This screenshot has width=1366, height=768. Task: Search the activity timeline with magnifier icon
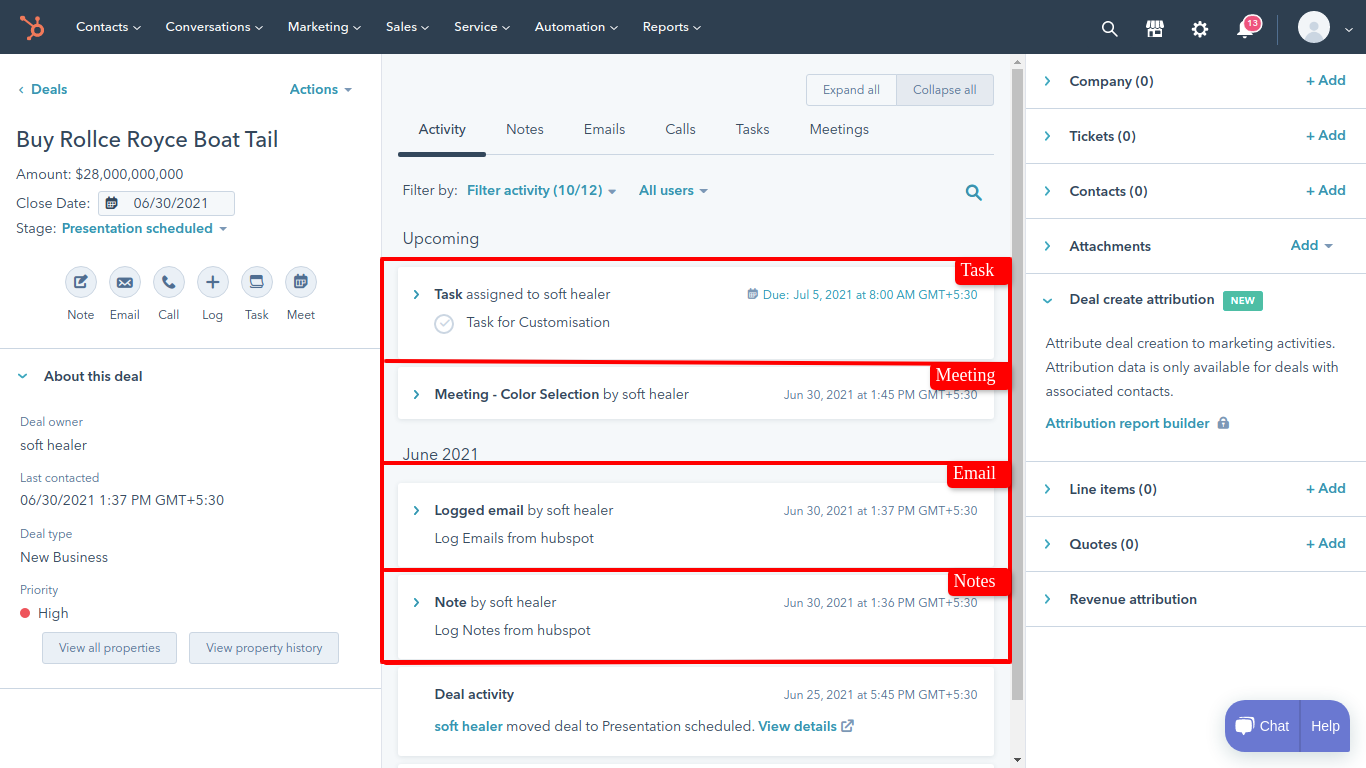point(973,193)
